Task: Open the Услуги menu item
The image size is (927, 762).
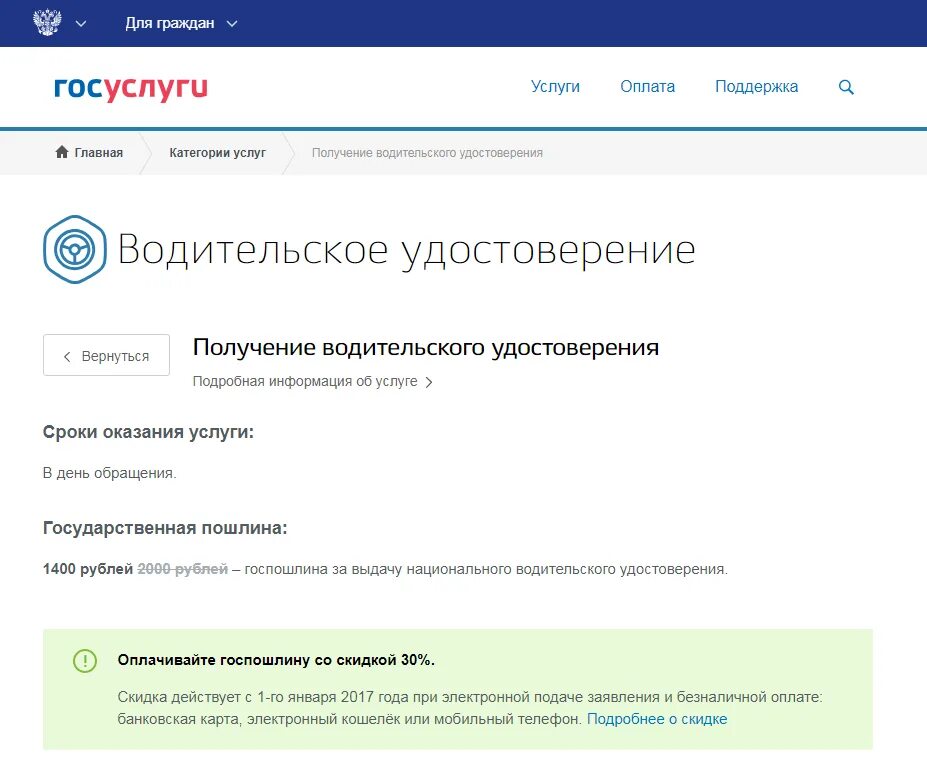Action: [x=555, y=86]
